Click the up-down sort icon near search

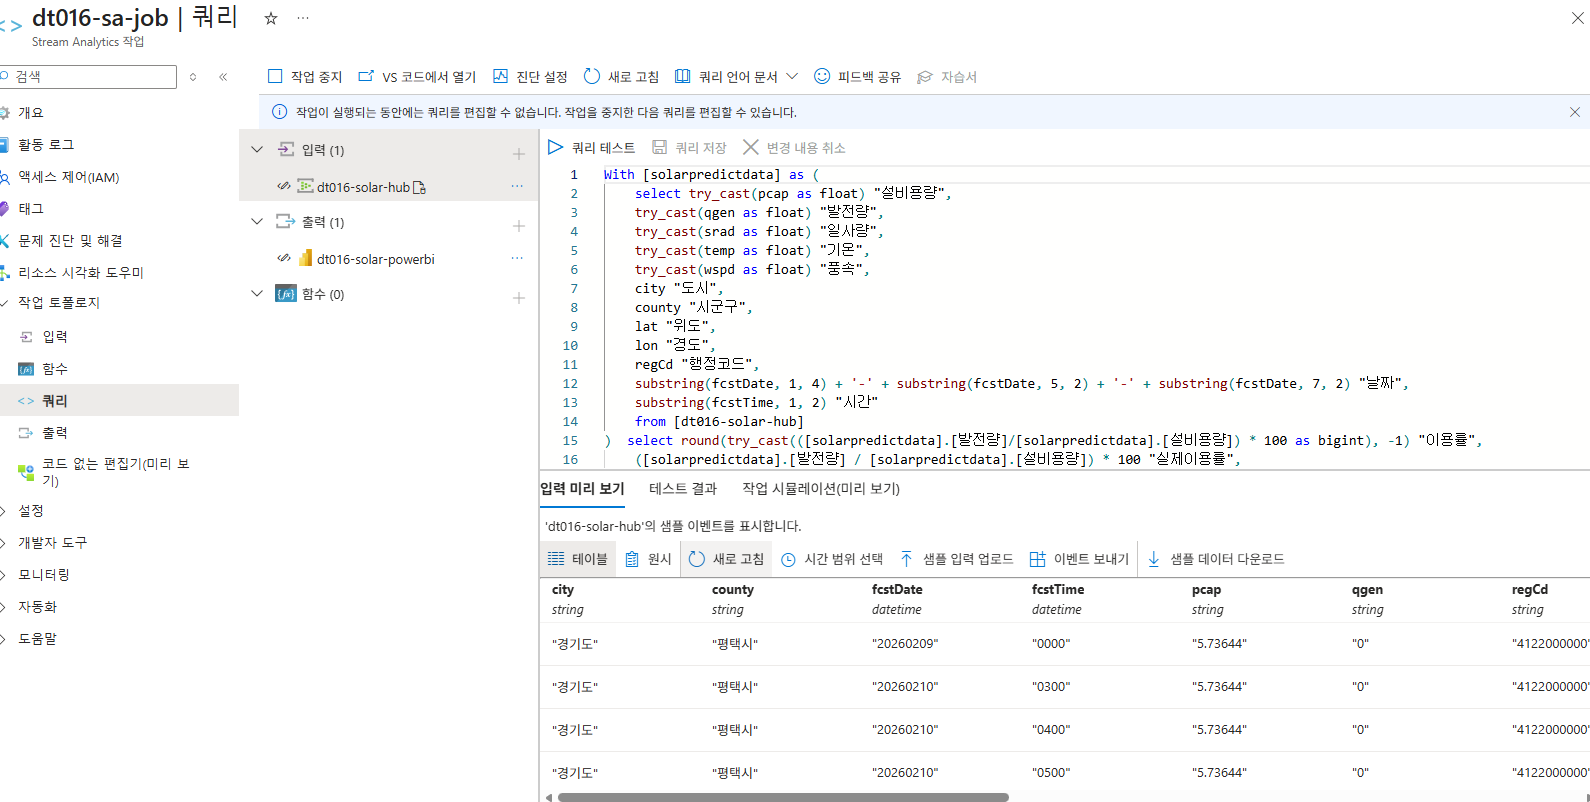coord(193,77)
